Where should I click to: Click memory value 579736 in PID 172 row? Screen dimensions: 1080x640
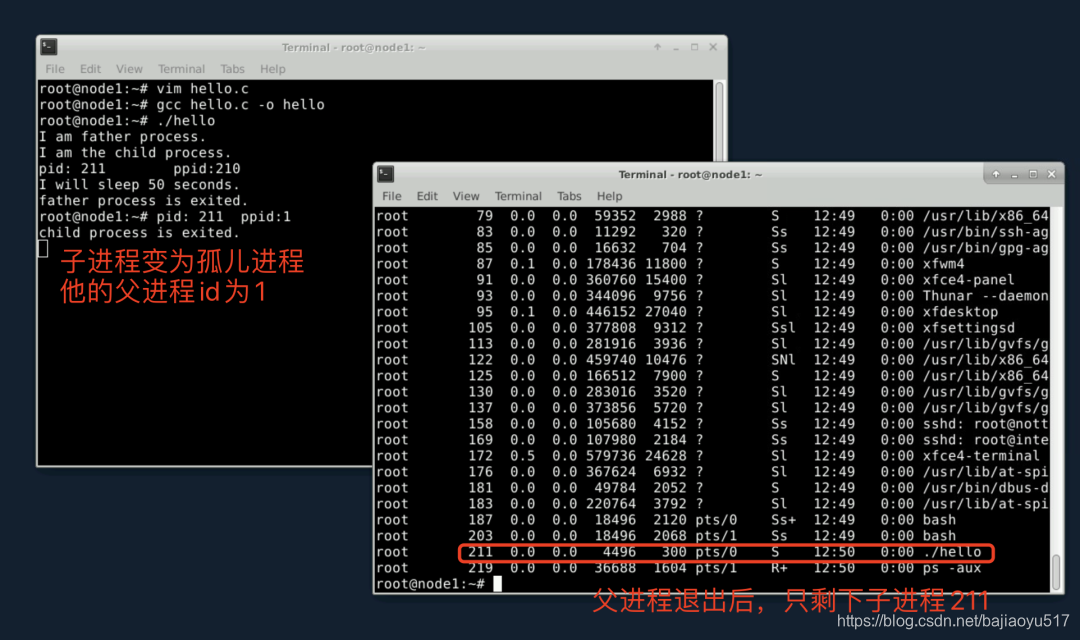[611, 456]
